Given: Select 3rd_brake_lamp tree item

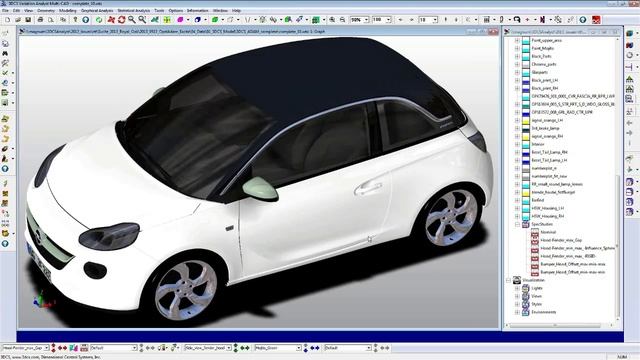Looking at the screenshot, I should click(x=545, y=129).
